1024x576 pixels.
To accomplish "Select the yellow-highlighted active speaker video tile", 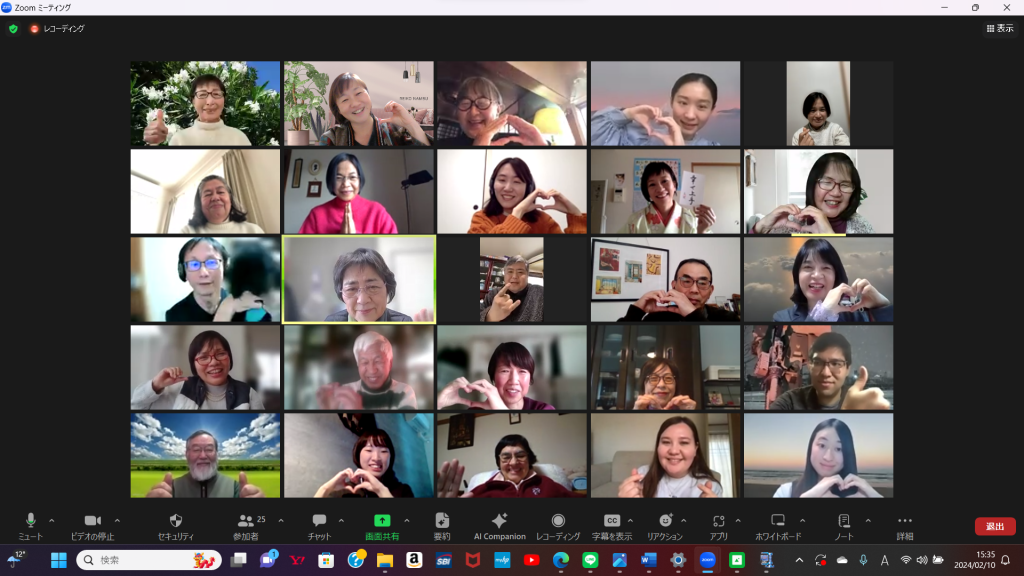I will [x=359, y=279].
